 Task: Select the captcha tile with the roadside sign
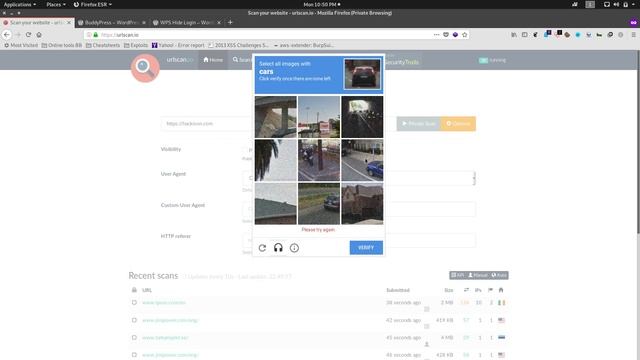click(x=319, y=117)
